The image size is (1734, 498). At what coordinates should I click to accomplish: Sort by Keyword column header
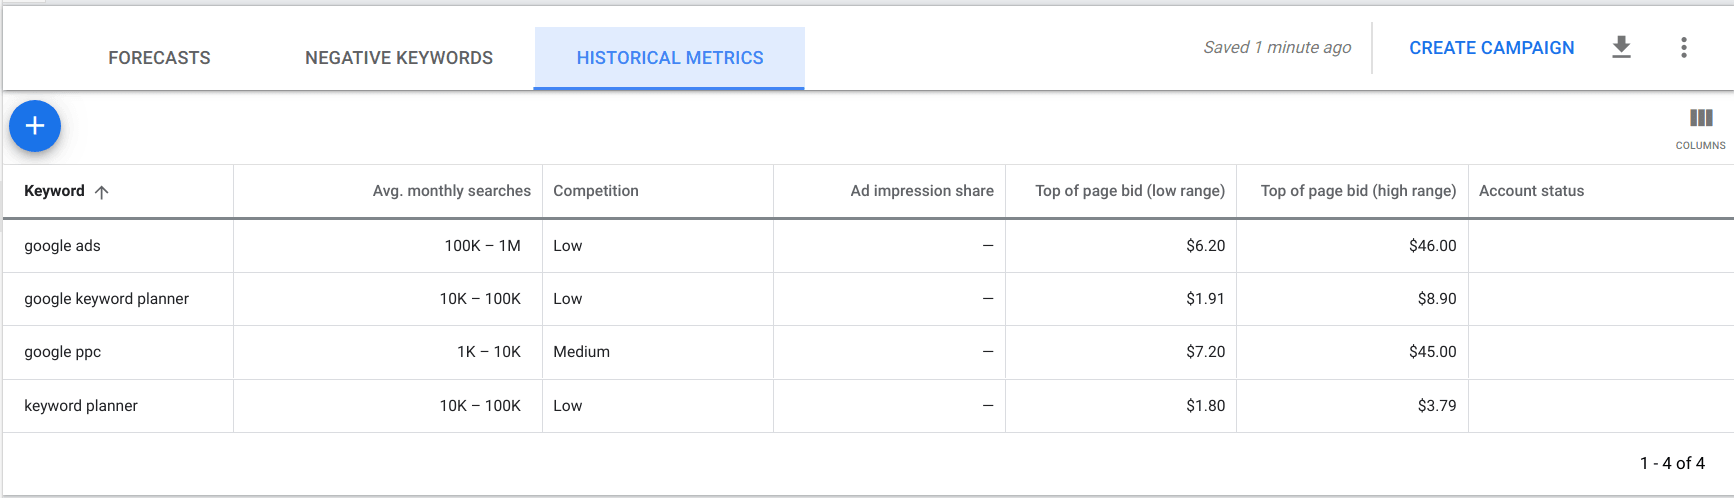click(x=54, y=191)
